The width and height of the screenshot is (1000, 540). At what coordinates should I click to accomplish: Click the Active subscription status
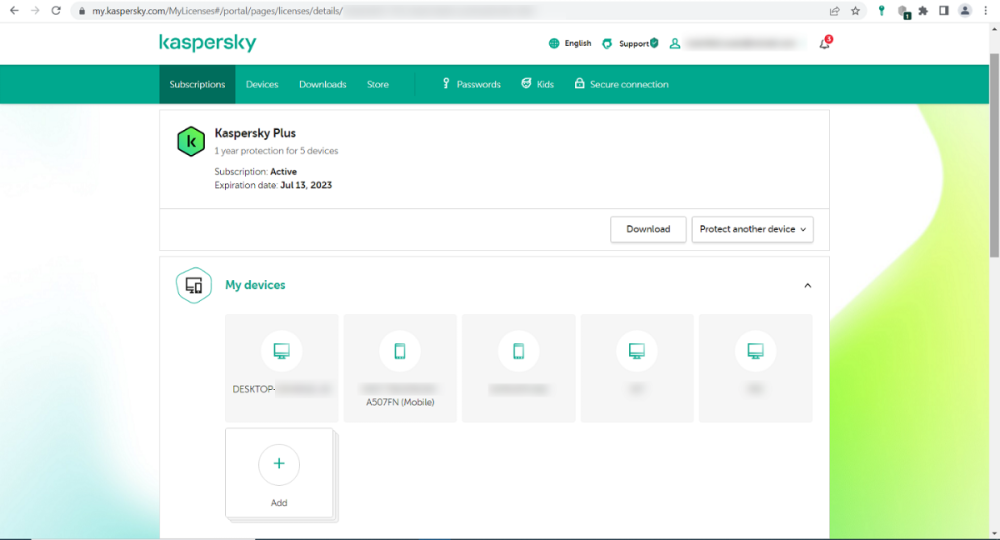point(283,171)
